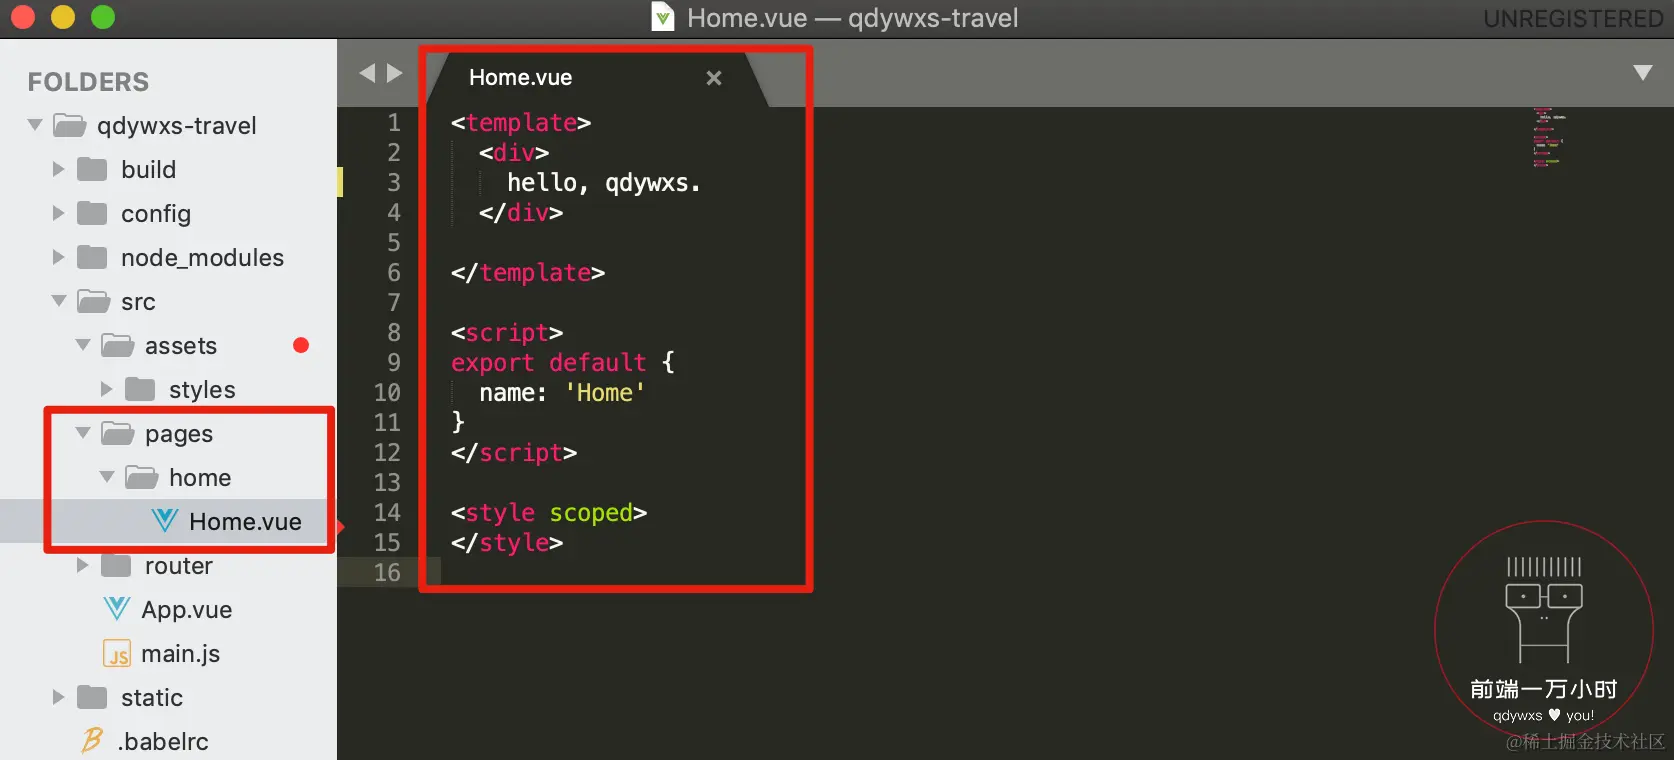This screenshot has width=1674, height=760.
Task: Expand the build folder arrow
Action: click(58, 169)
